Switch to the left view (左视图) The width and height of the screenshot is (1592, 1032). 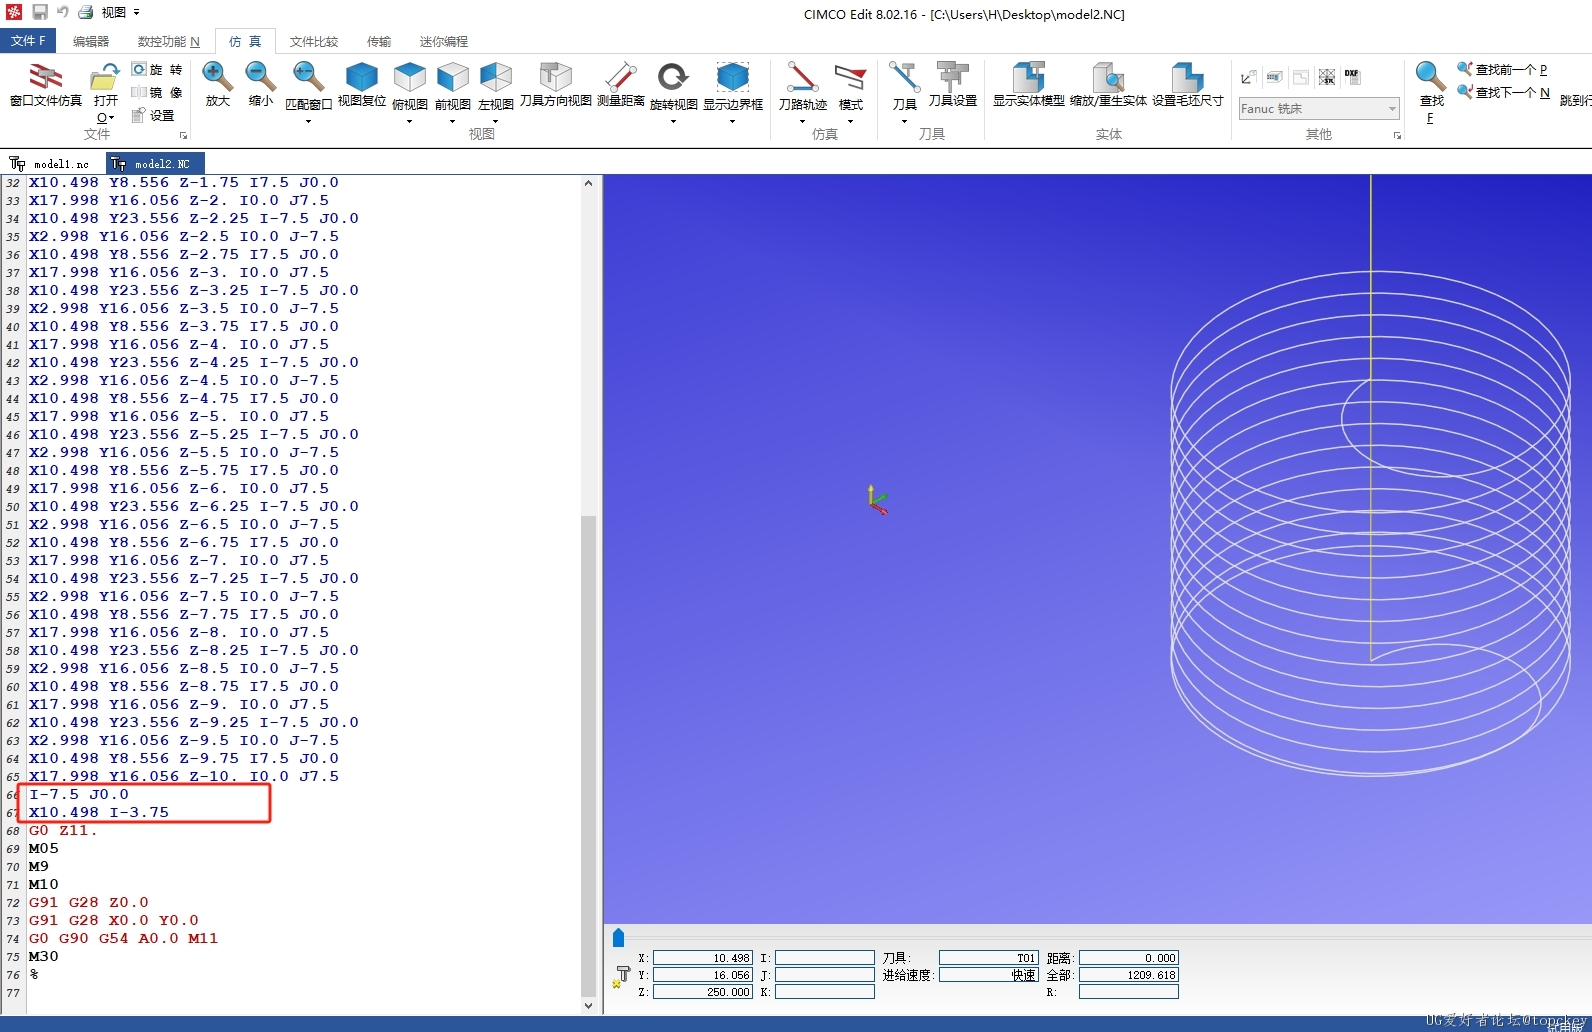pos(495,85)
